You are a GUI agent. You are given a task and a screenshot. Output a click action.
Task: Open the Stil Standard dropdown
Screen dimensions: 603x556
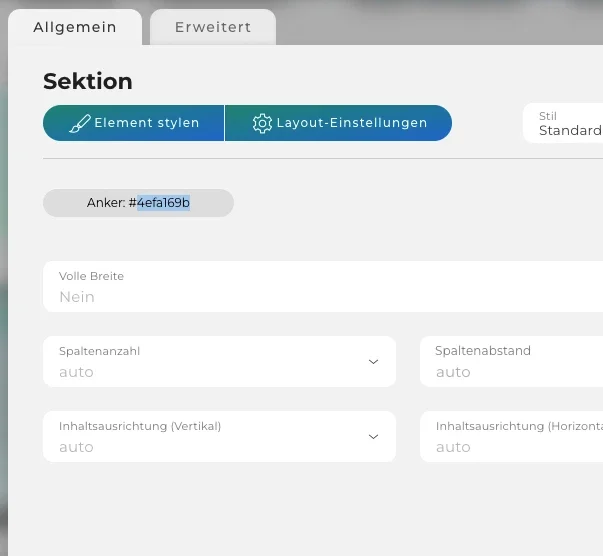coord(563,123)
